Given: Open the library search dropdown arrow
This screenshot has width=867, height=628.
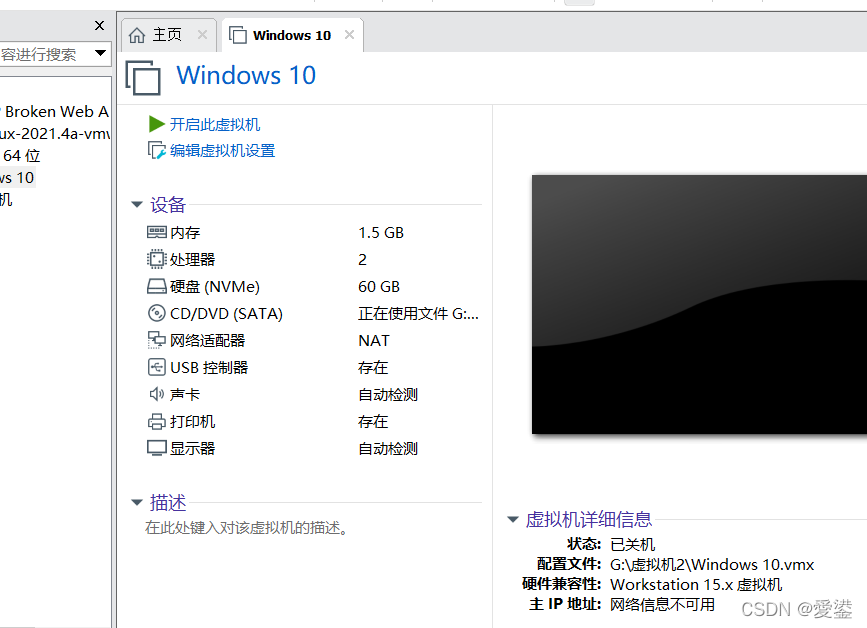Looking at the screenshot, I should coord(100,54).
